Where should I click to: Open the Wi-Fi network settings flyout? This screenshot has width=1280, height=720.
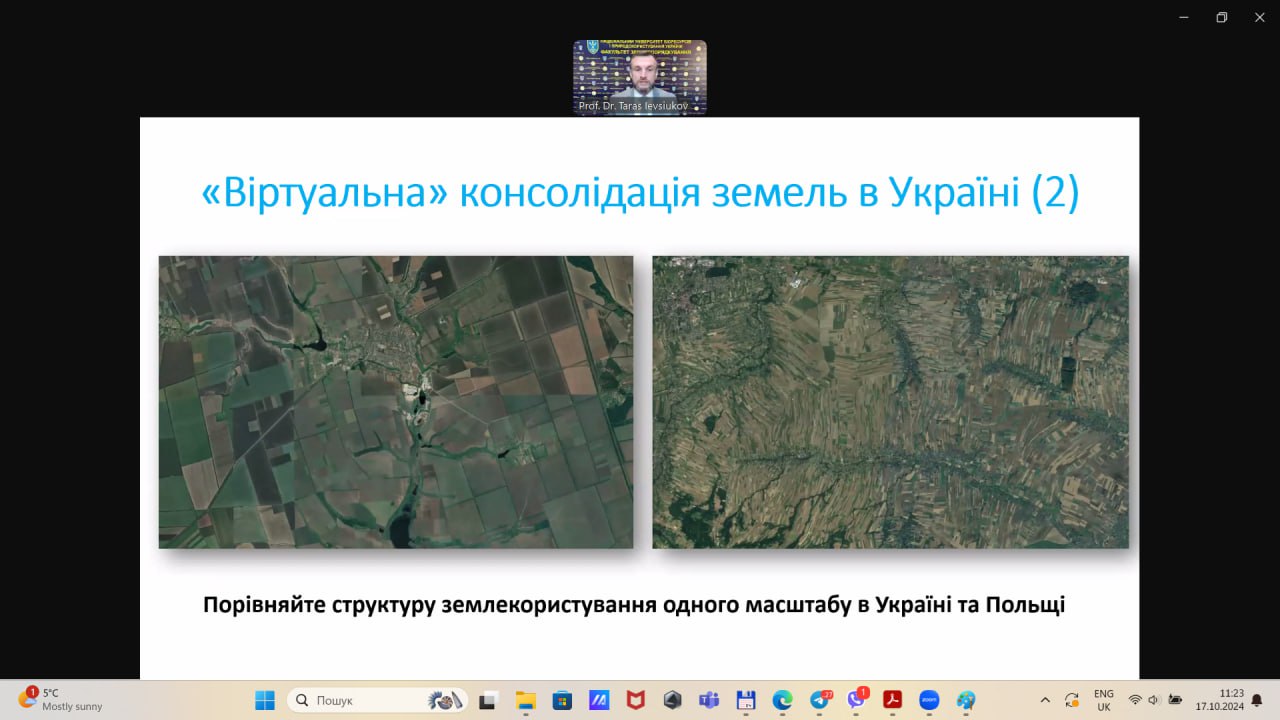click(x=1135, y=700)
